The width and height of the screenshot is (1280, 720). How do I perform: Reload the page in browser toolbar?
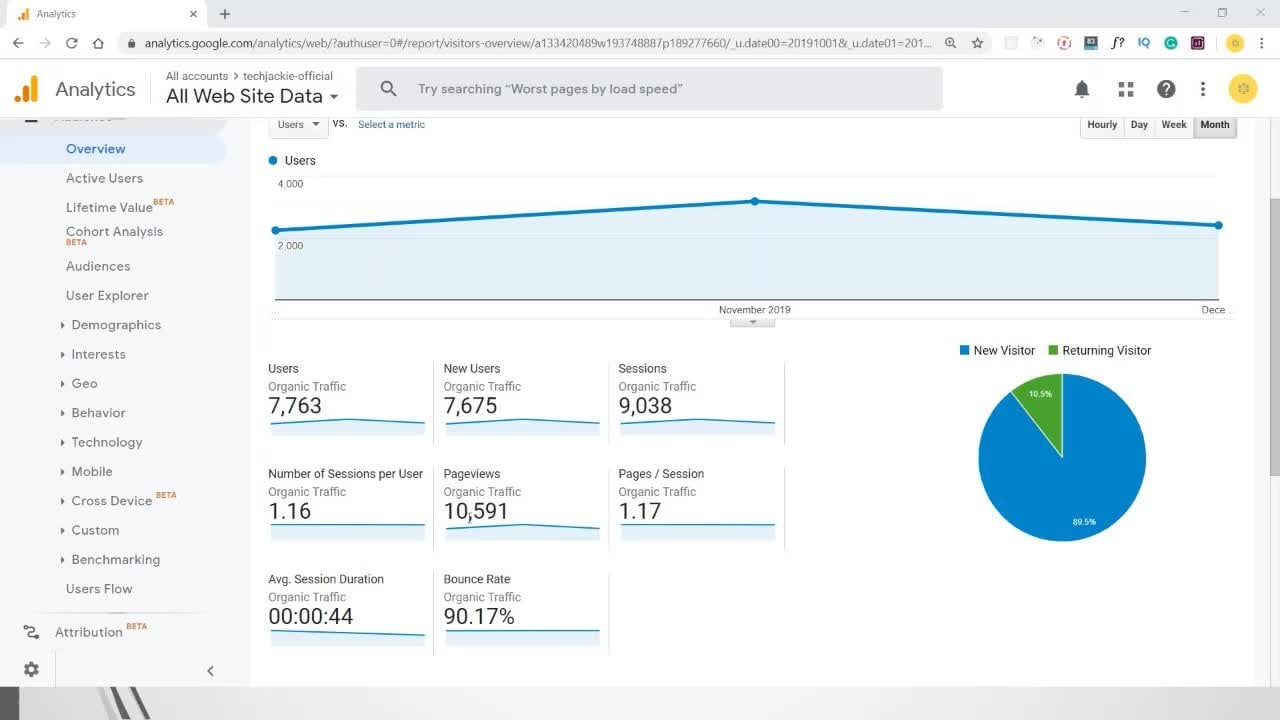[72, 43]
